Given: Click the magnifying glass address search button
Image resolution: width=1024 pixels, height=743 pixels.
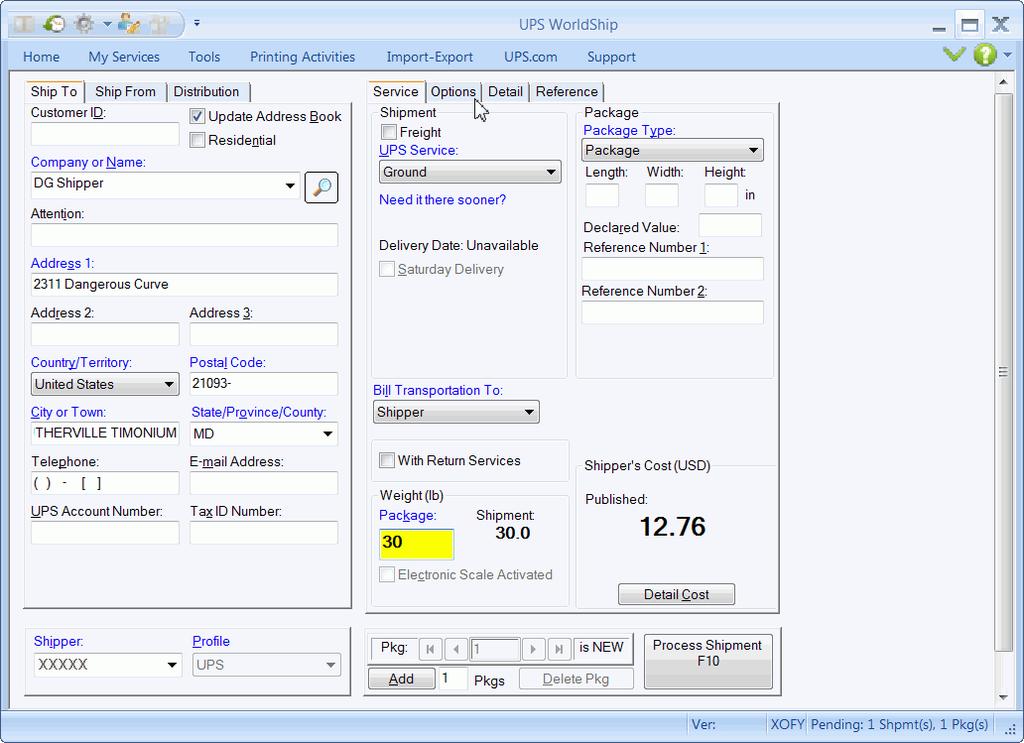Looking at the screenshot, I should 321,187.
